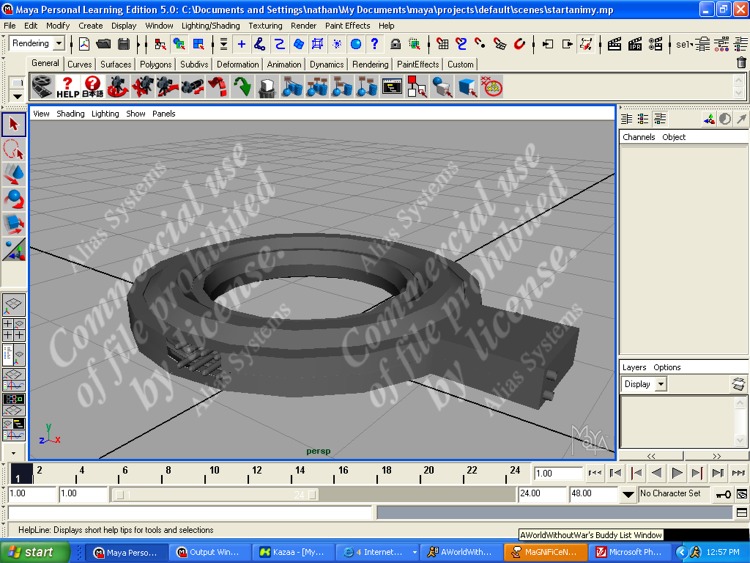Switch to single perspective view layout
750x563 pixels.
[14, 305]
